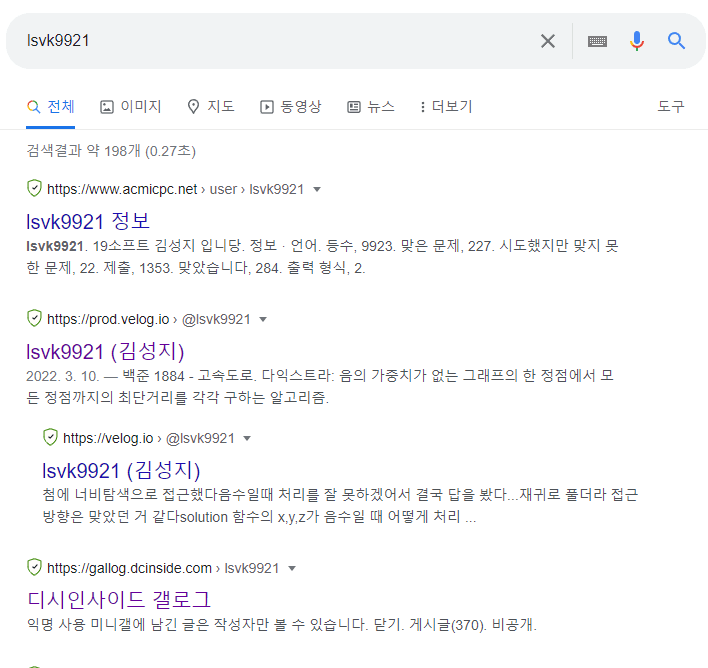Open the 더보기 more menu
The height and width of the screenshot is (668, 708).
pos(446,107)
